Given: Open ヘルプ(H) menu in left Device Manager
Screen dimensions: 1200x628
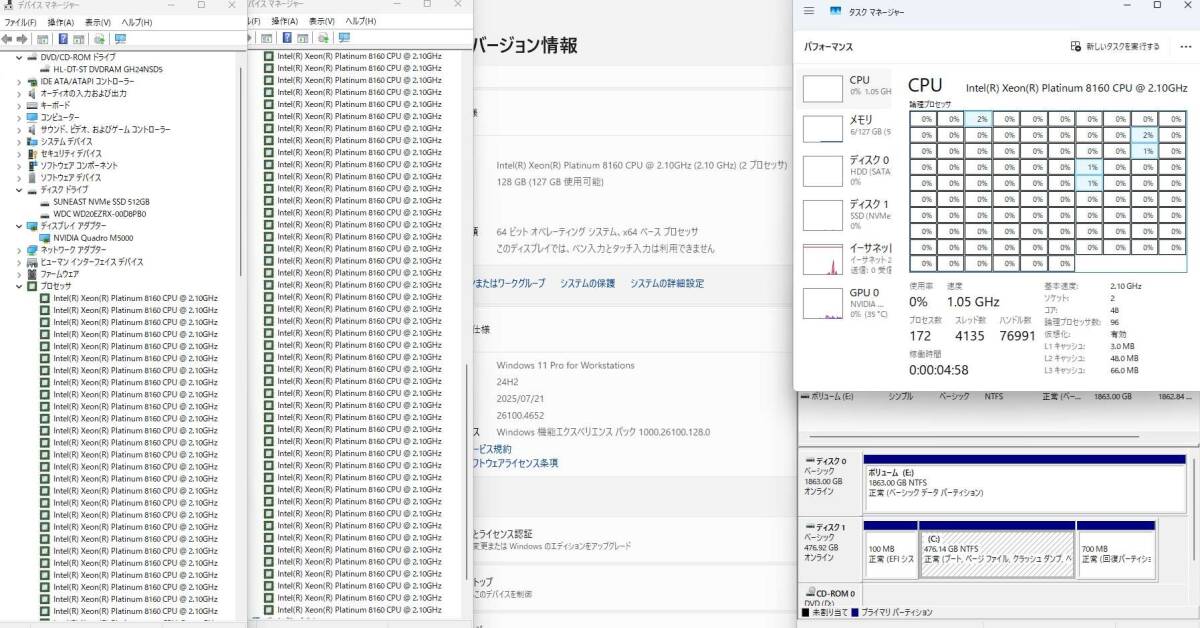Looking at the screenshot, I should click(136, 22).
